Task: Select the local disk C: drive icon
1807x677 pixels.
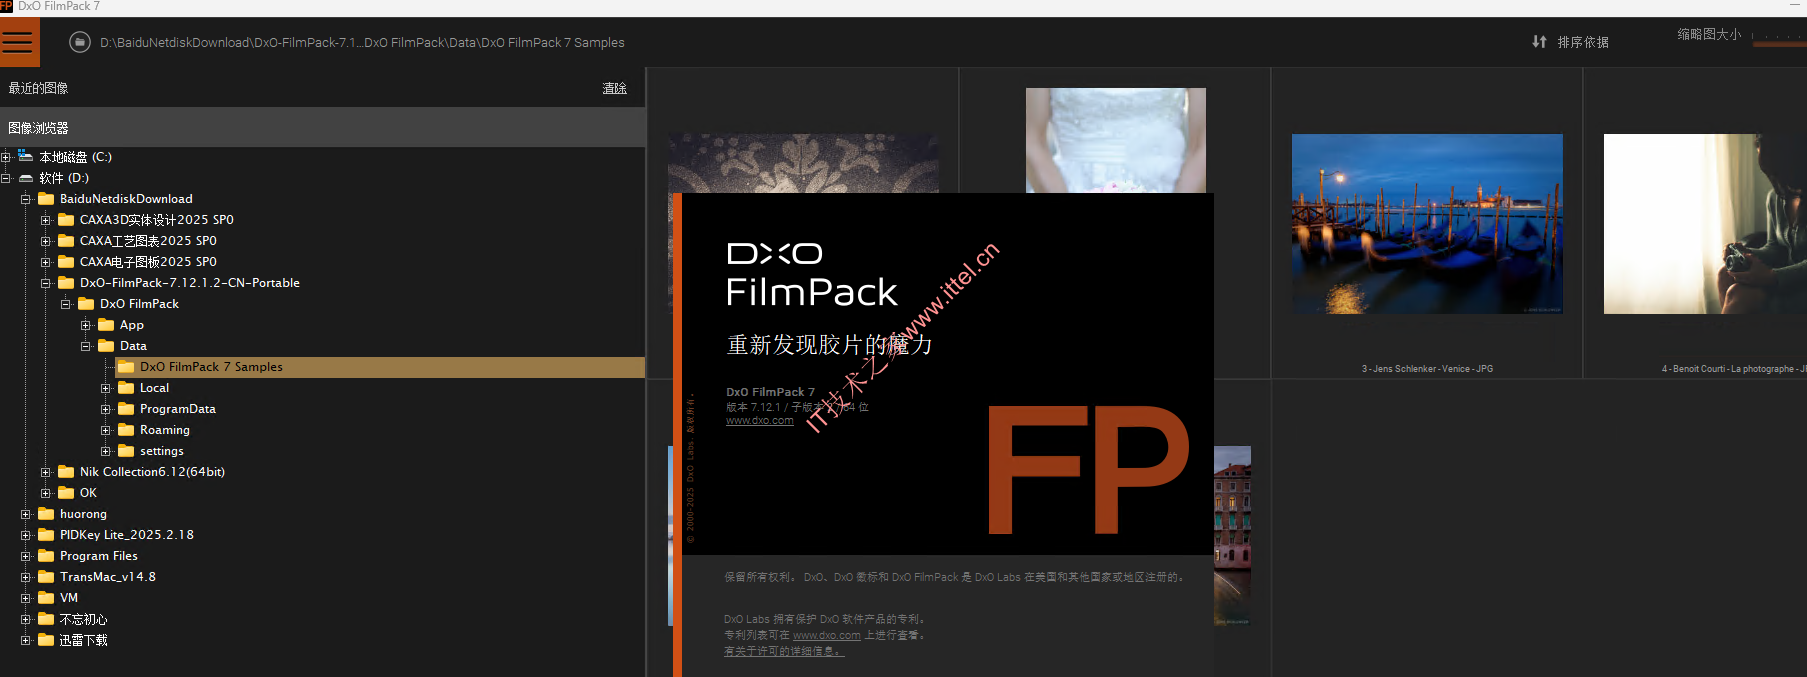Action: [x=26, y=156]
